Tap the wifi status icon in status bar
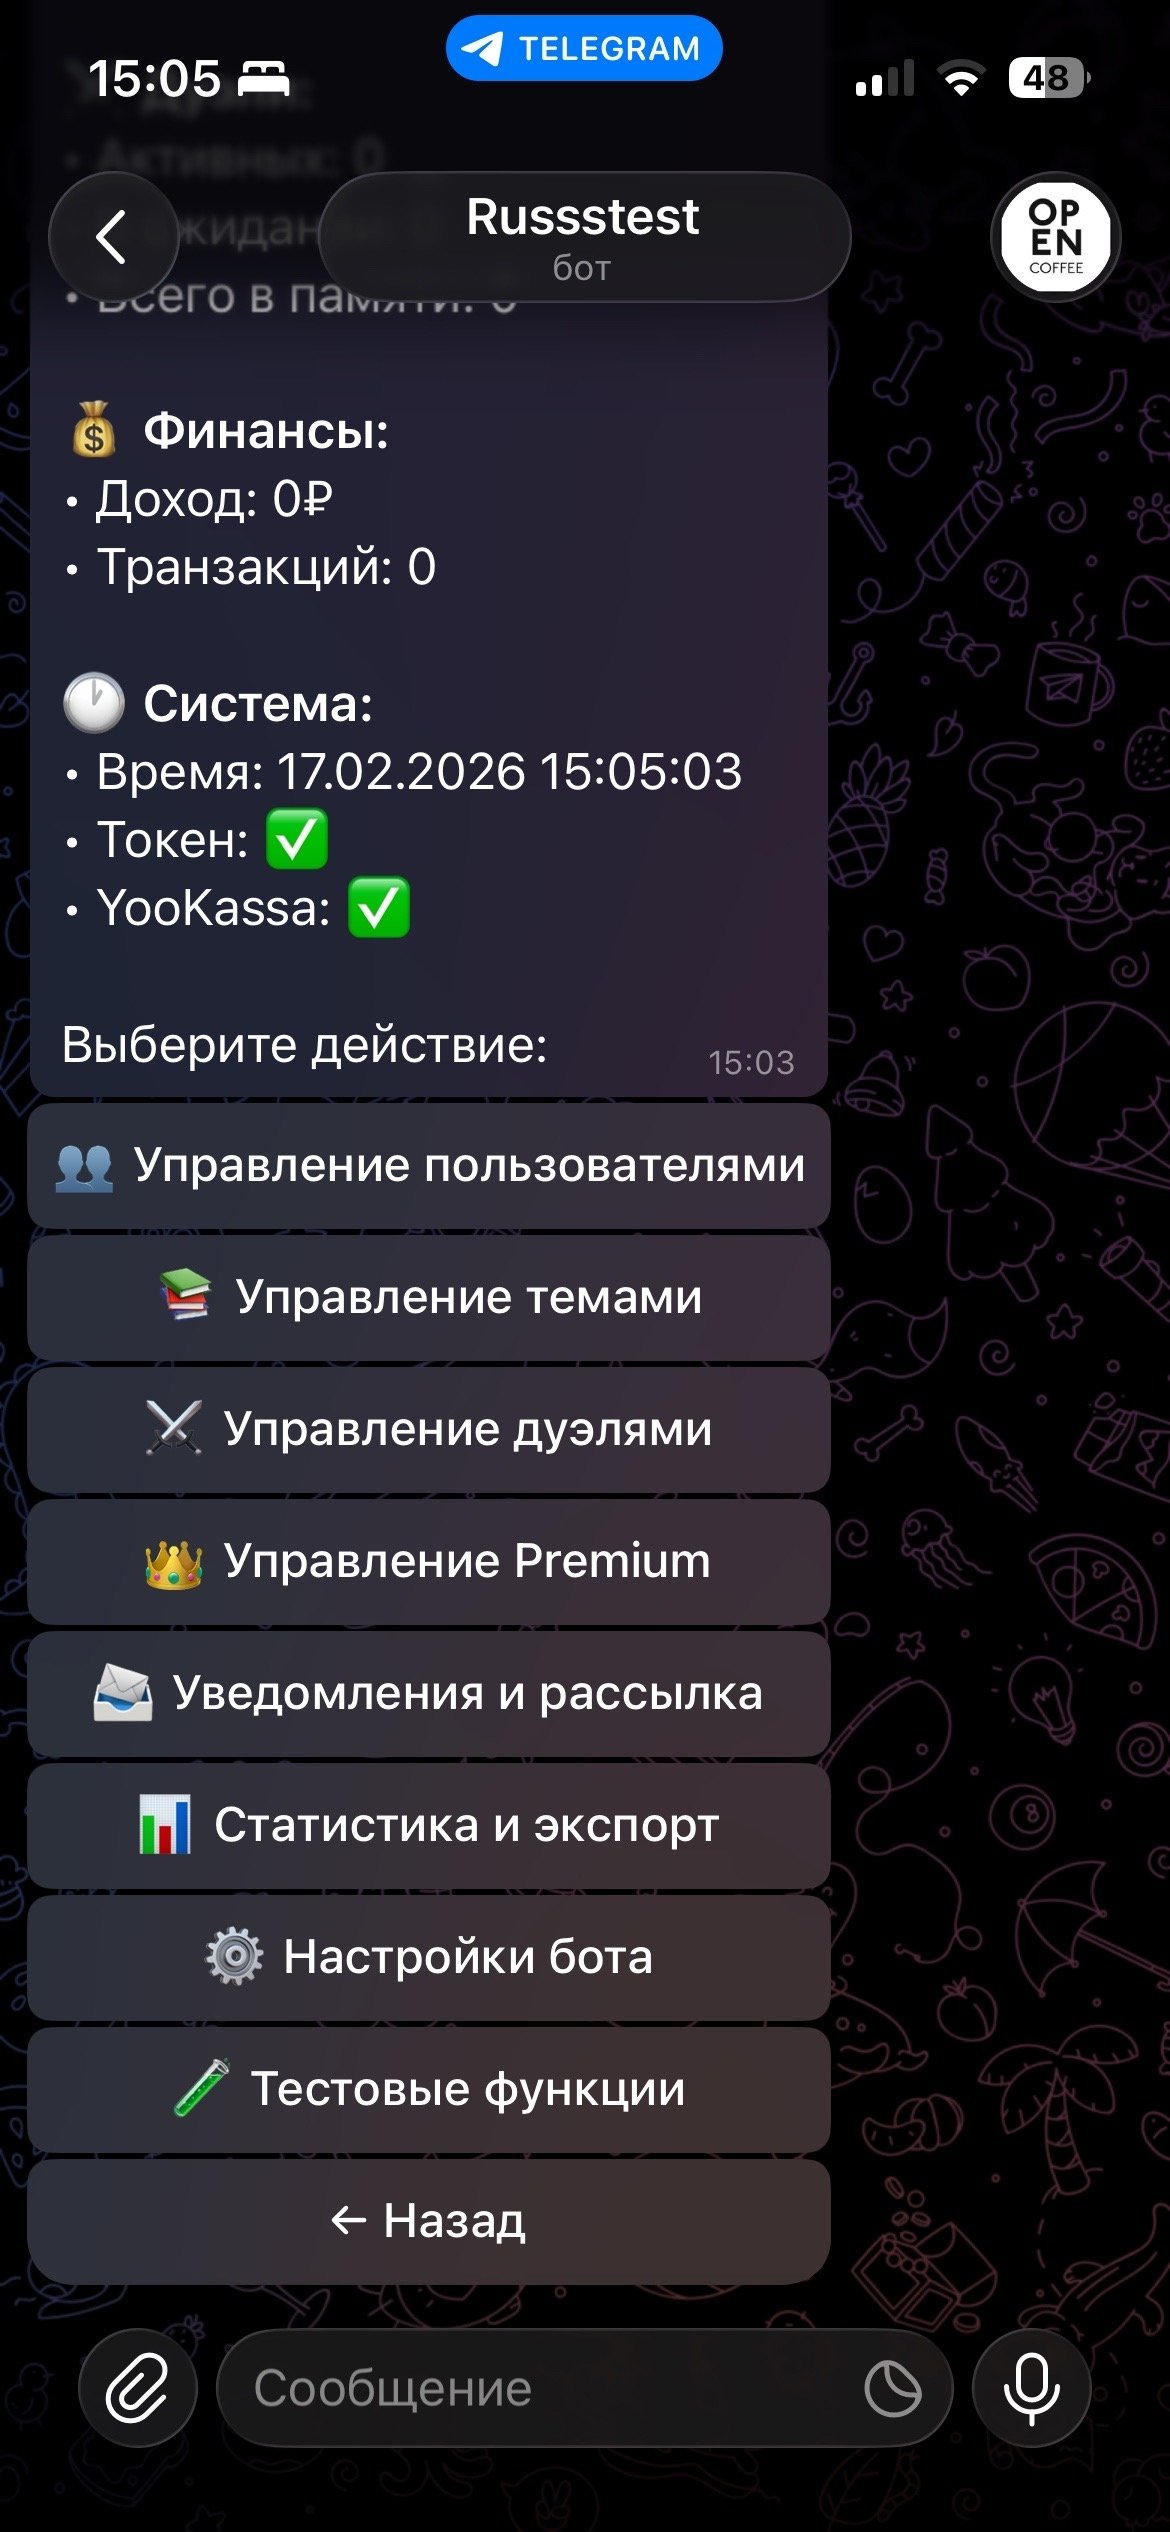Viewport: 1170px width, 2532px height. tap(961, 78)
